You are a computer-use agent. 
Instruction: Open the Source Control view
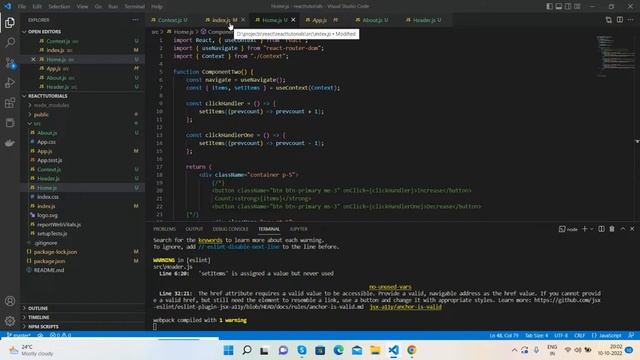(10, 62)
